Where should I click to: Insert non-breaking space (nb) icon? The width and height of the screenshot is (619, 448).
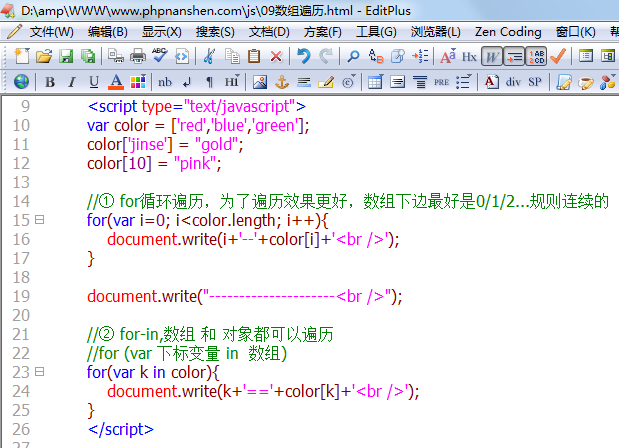165,82
